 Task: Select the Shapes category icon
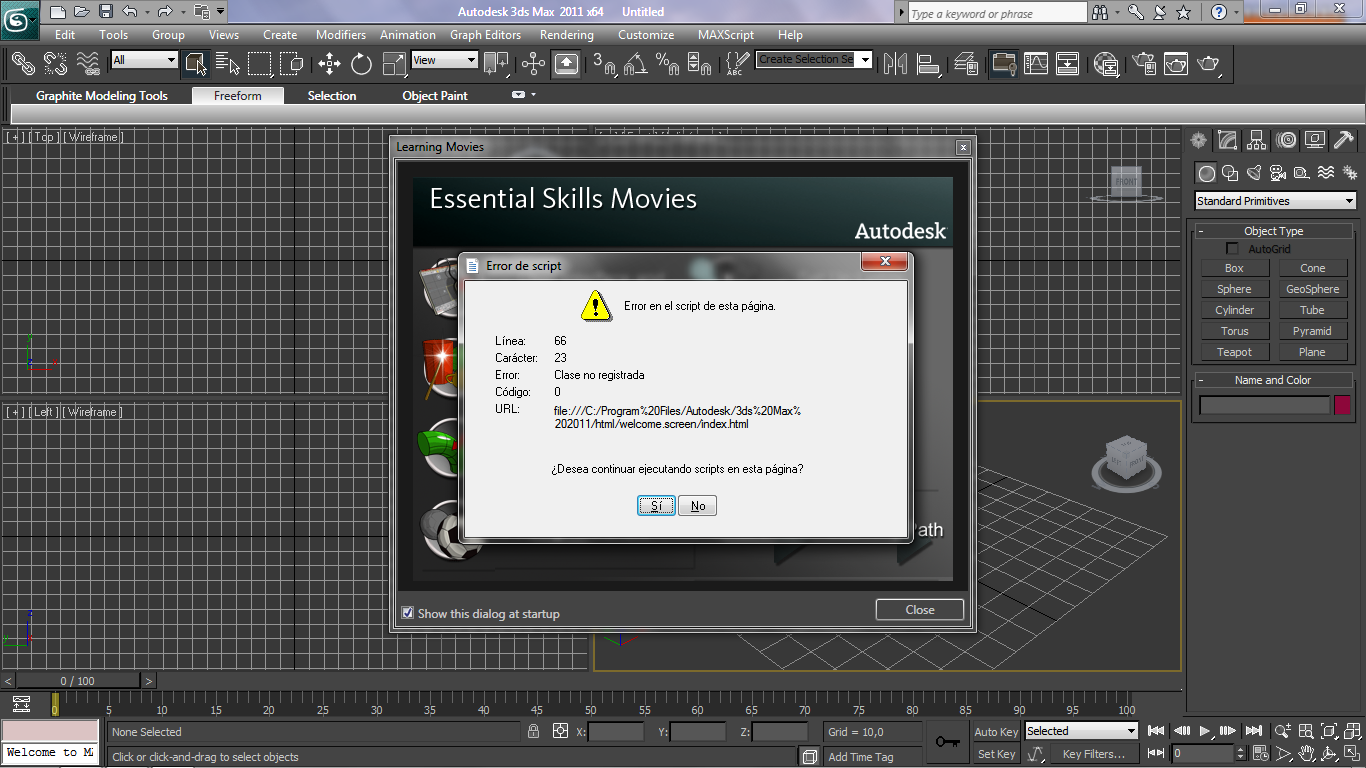(x=1231, y=173)
